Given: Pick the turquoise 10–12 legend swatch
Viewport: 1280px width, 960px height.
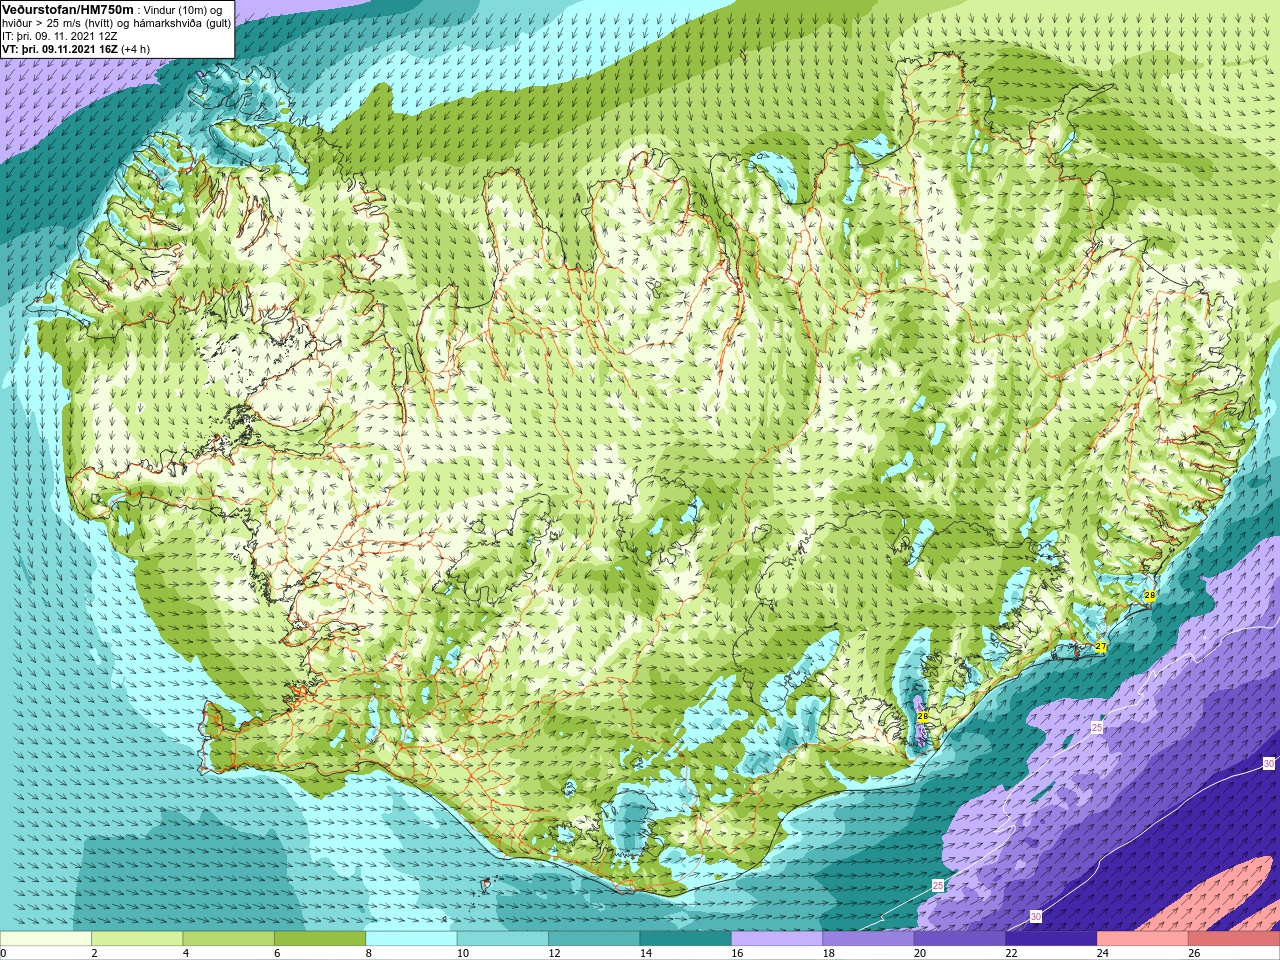Looking at the screenshot, I should (503, 939).
